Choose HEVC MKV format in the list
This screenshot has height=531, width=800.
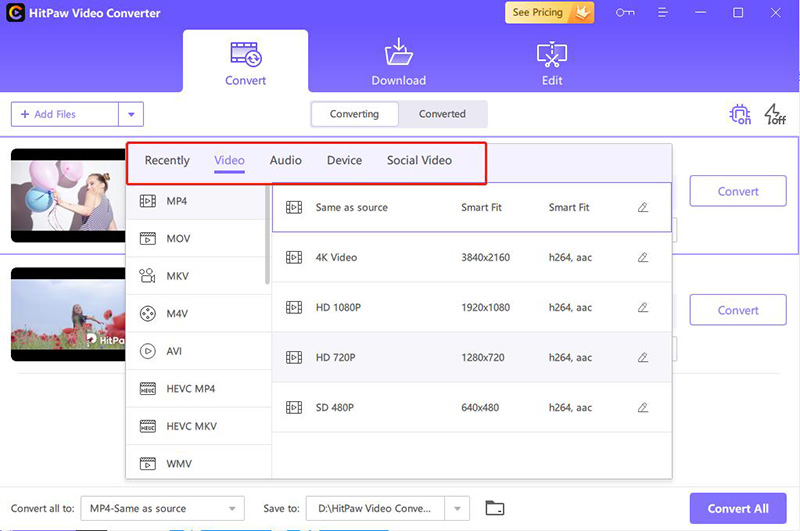[x=198, y=426]
